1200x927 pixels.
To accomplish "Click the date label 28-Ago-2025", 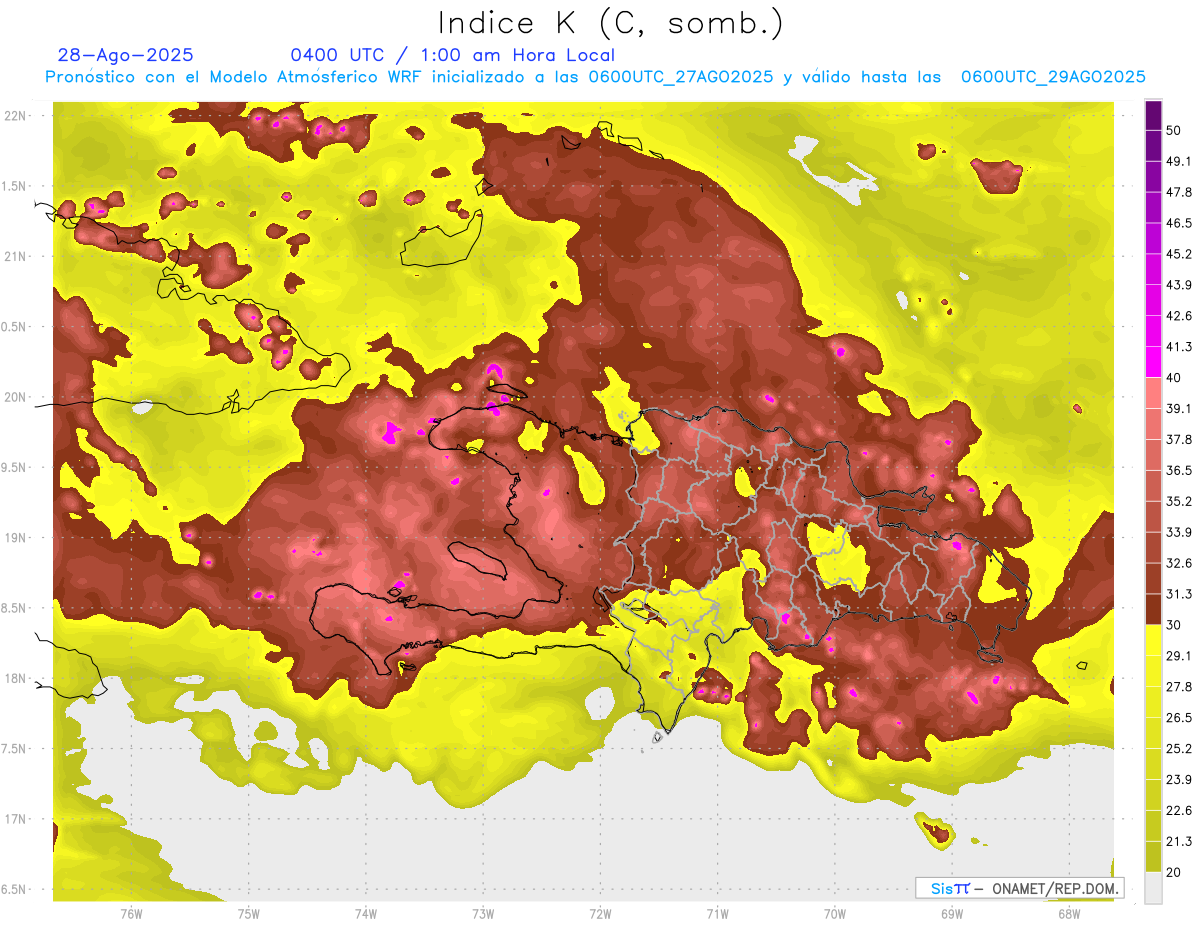I will (126, 55).
